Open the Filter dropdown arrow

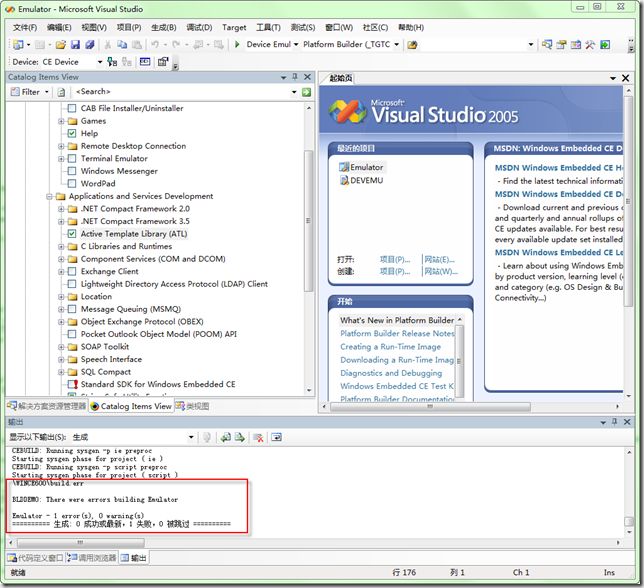[47, 92]
